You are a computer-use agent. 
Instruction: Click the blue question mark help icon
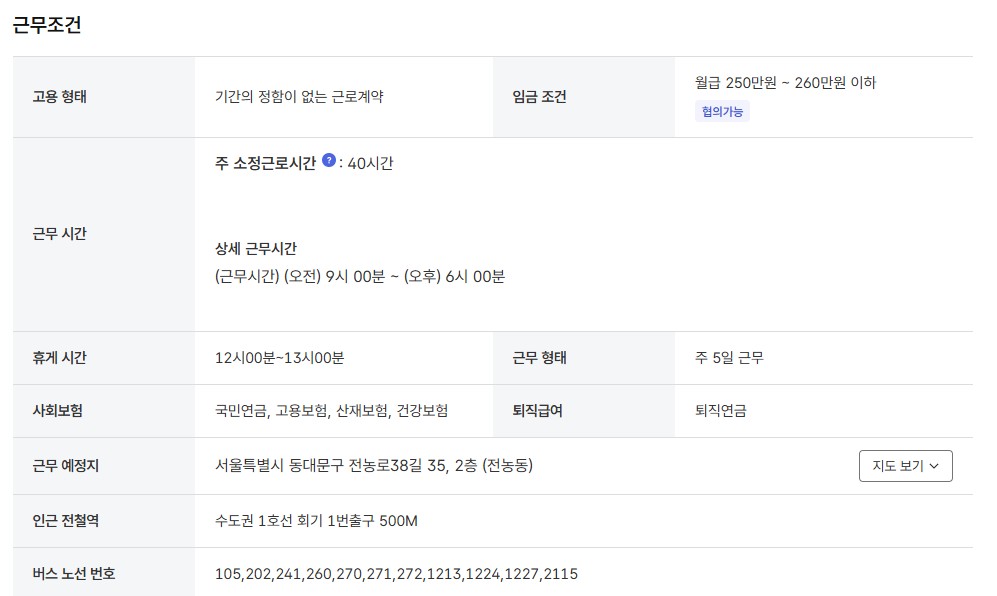329,160
